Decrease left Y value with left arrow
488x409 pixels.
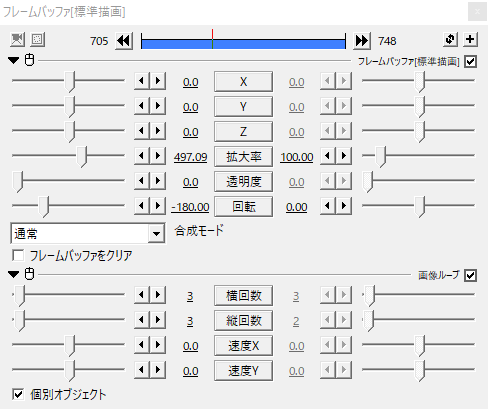pos(142,106)
